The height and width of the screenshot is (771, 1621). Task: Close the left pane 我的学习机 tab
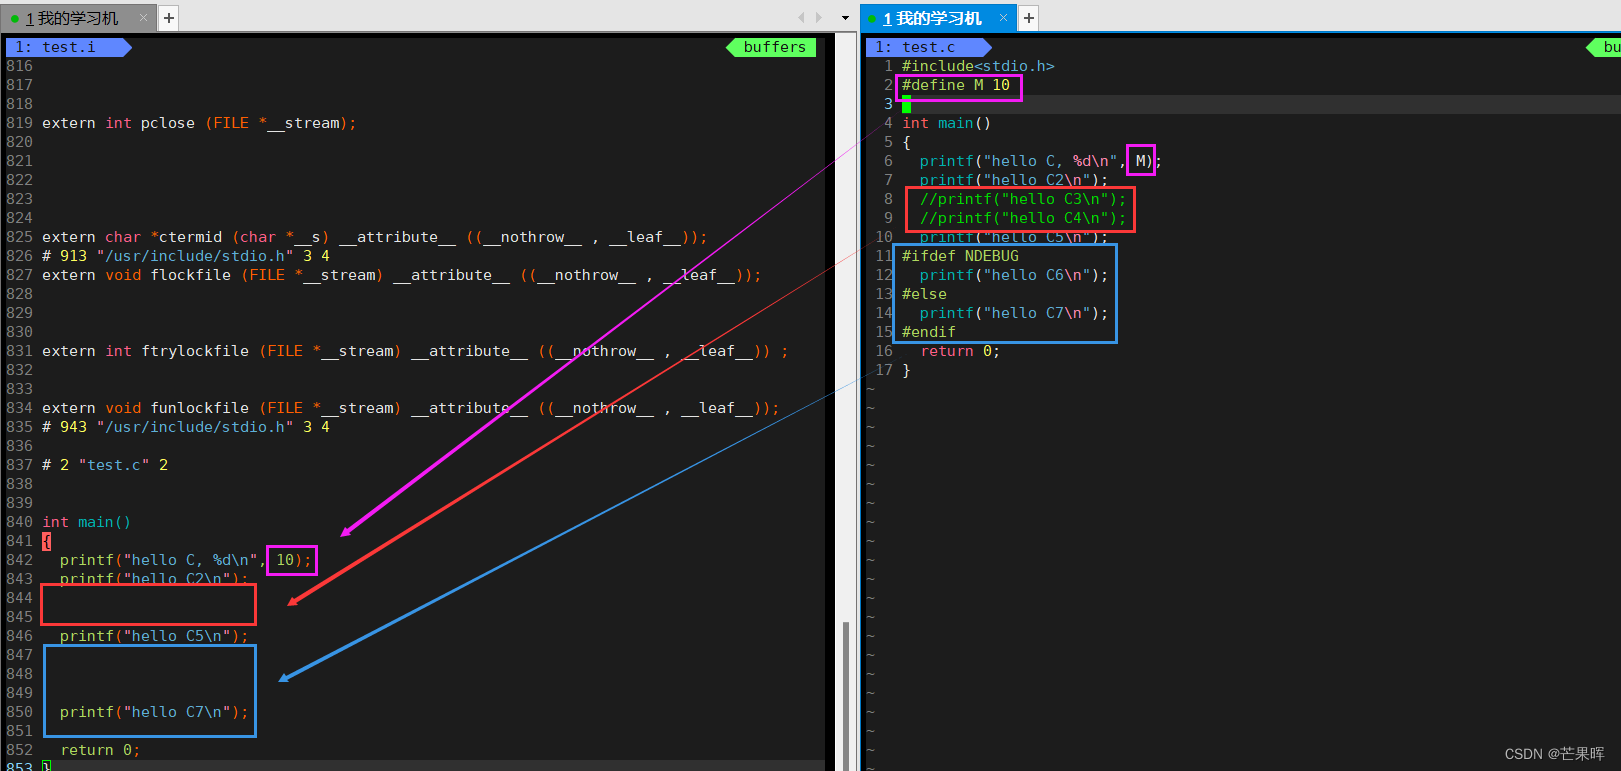tap(144, 18)
